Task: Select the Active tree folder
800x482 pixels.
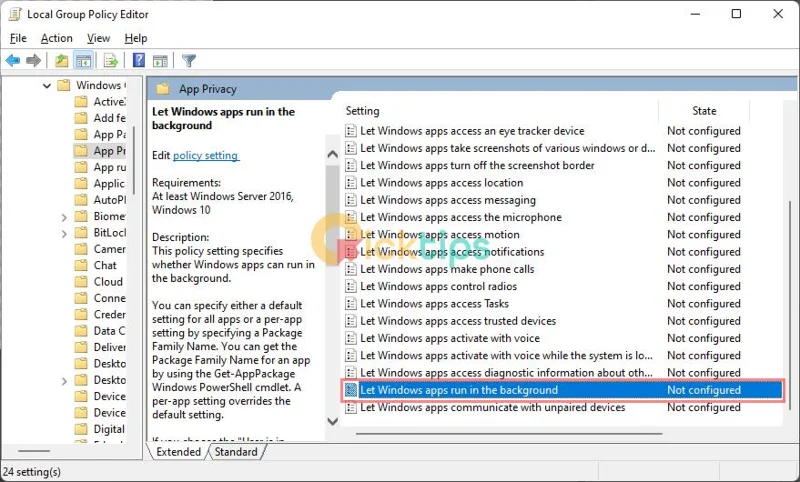Action: (x=100, y=102)
